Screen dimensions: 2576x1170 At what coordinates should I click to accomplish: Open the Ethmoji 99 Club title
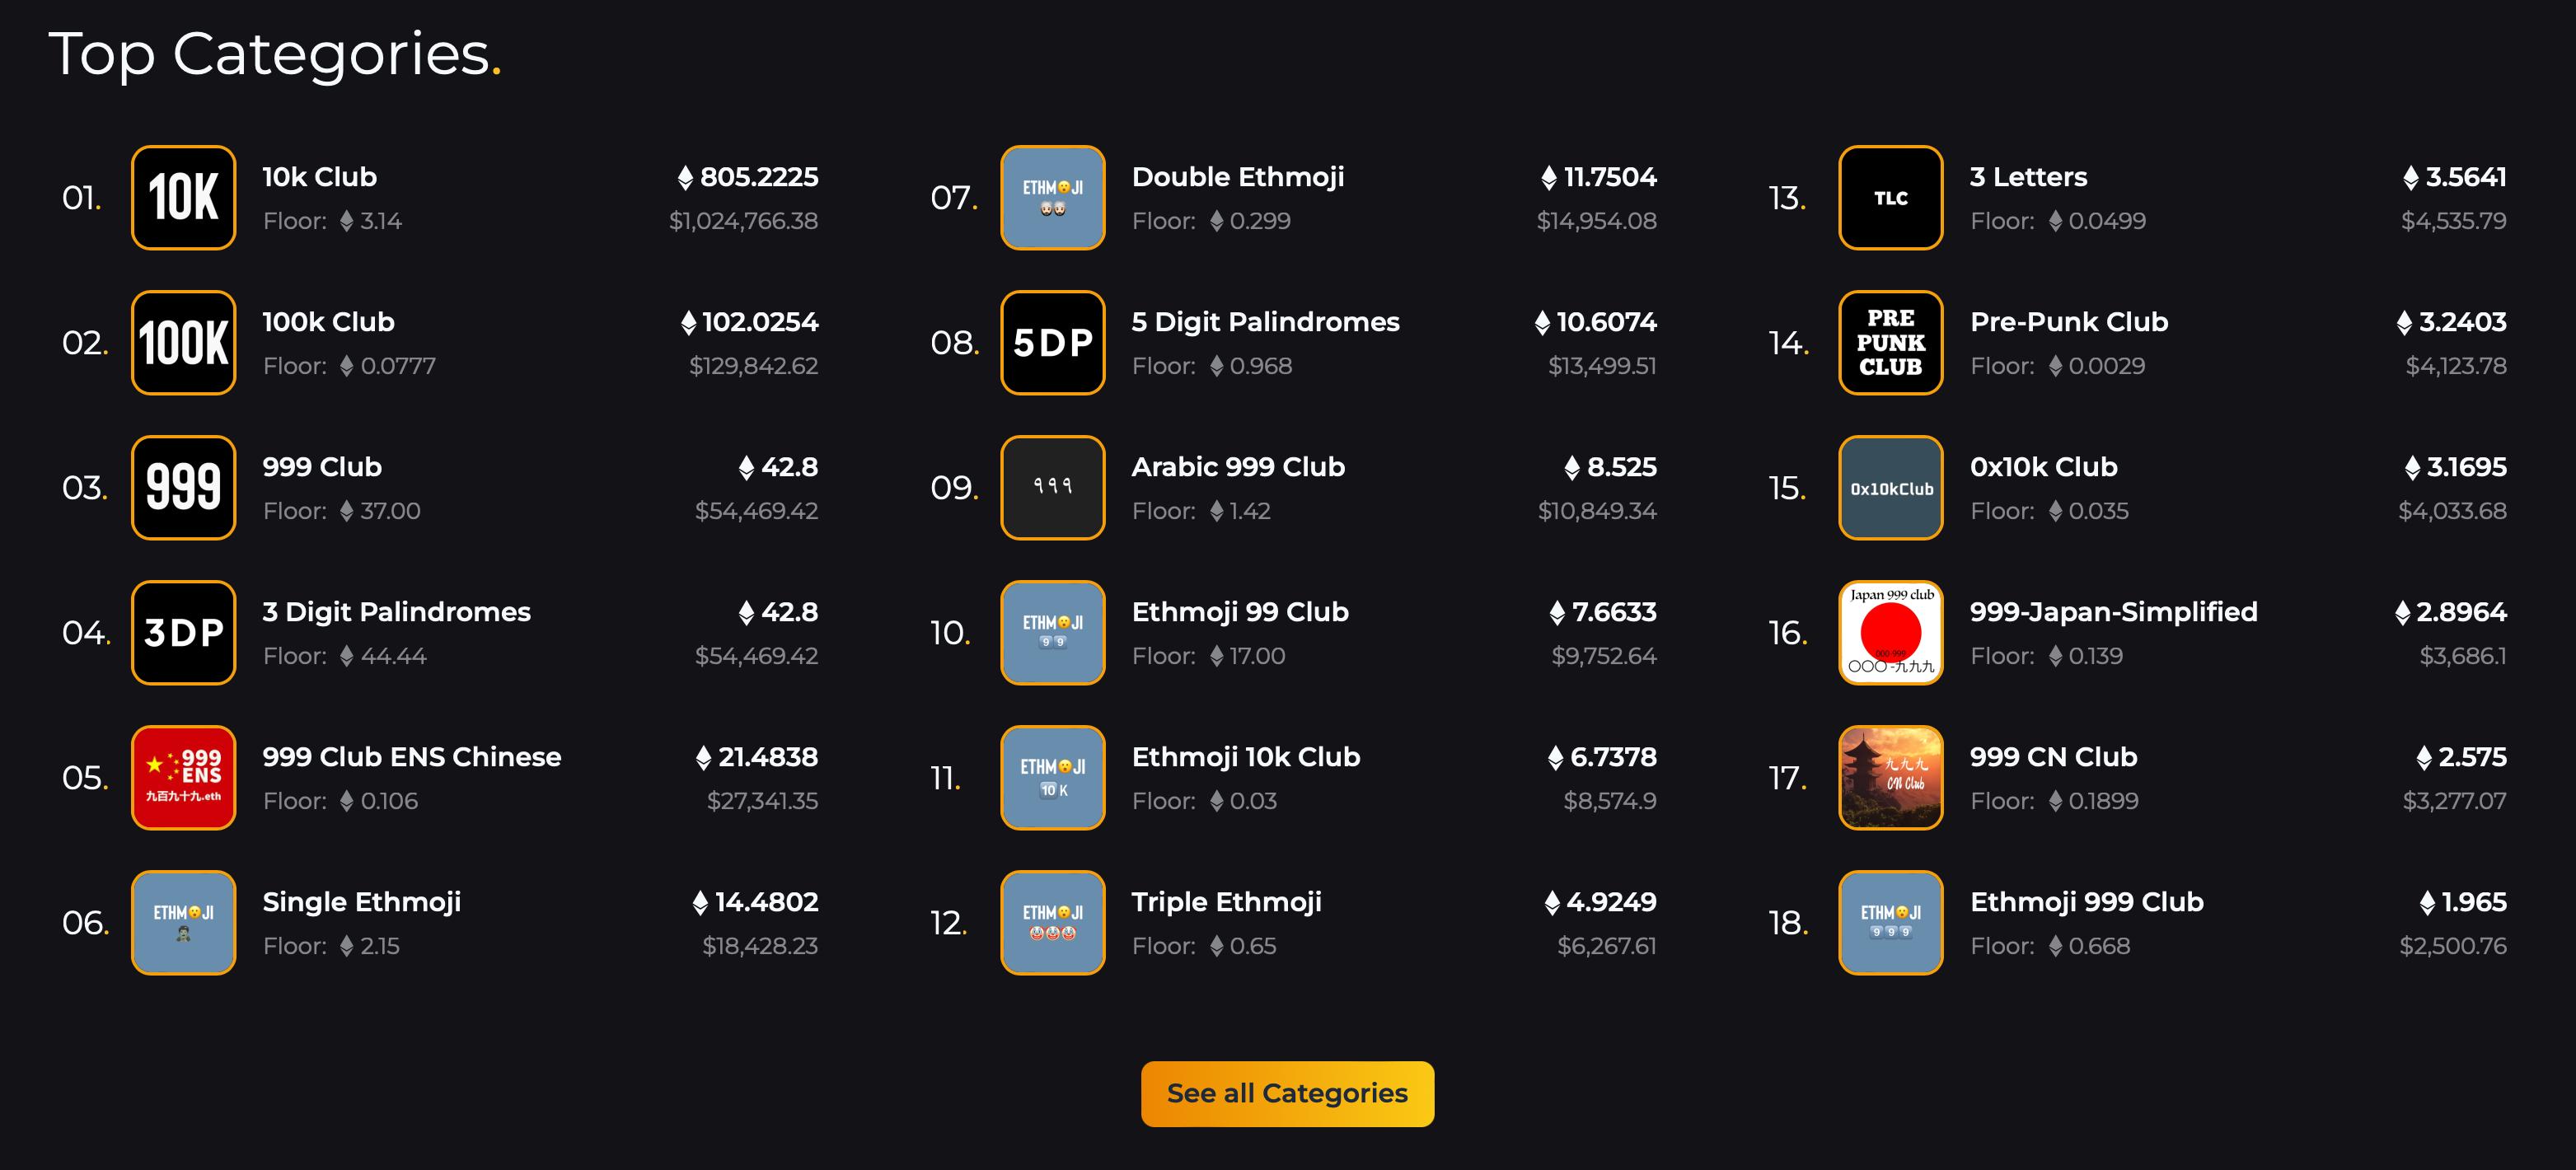point(1240,612)
